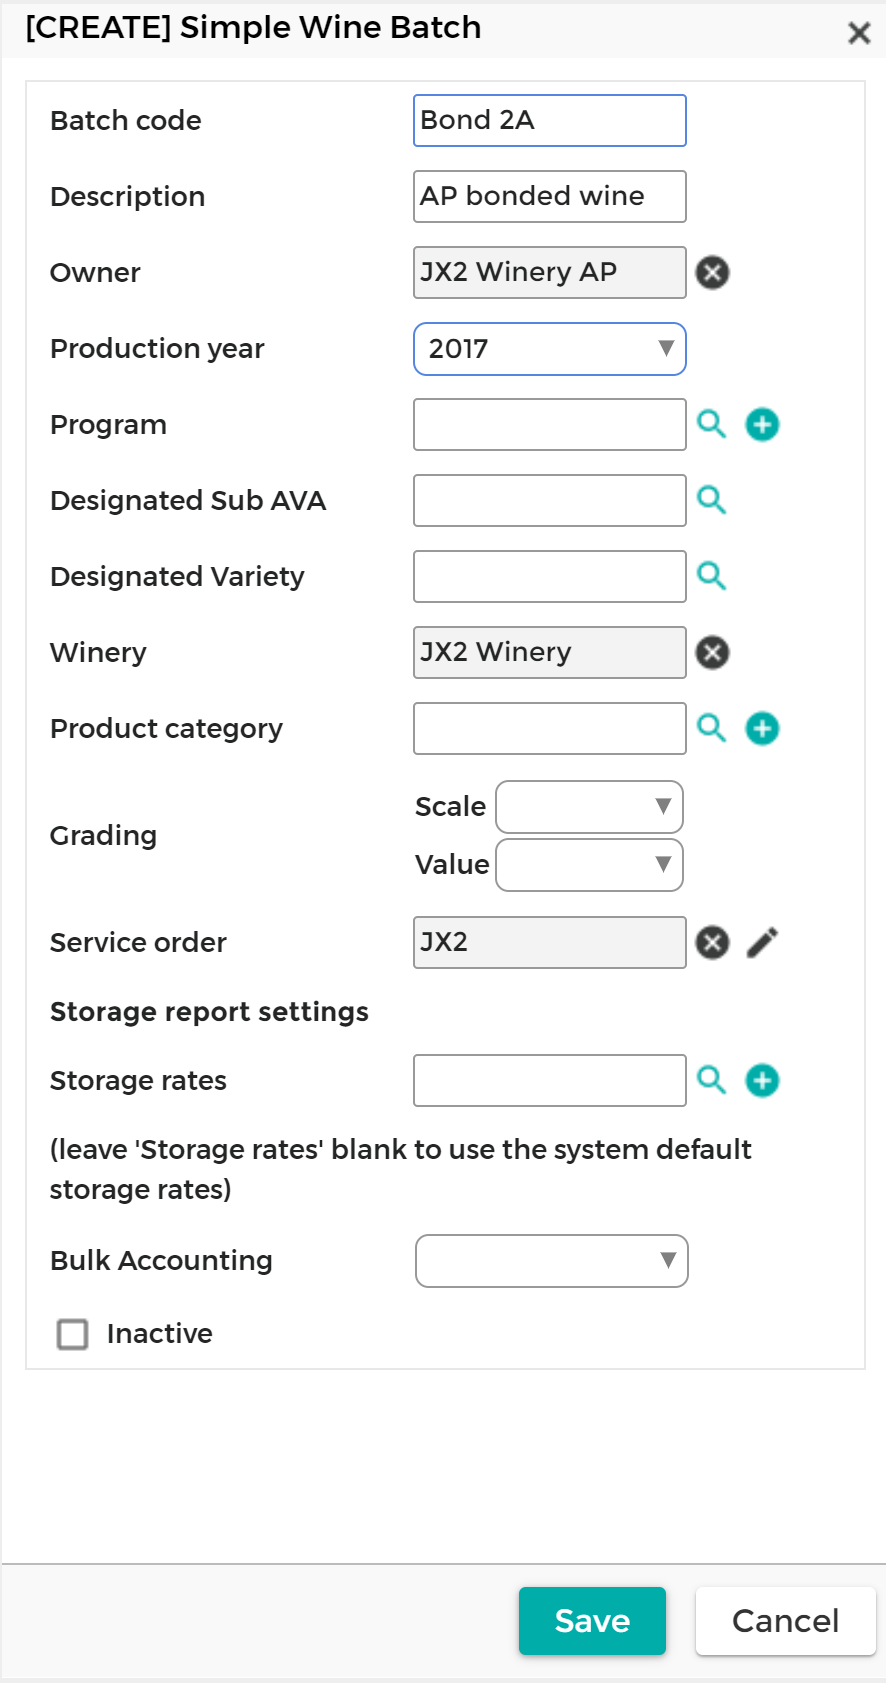Image resolution: width=886 pixels, height=1683 pixels.
Task: Save the wine batch
Action: click(x=592, y=1620)
